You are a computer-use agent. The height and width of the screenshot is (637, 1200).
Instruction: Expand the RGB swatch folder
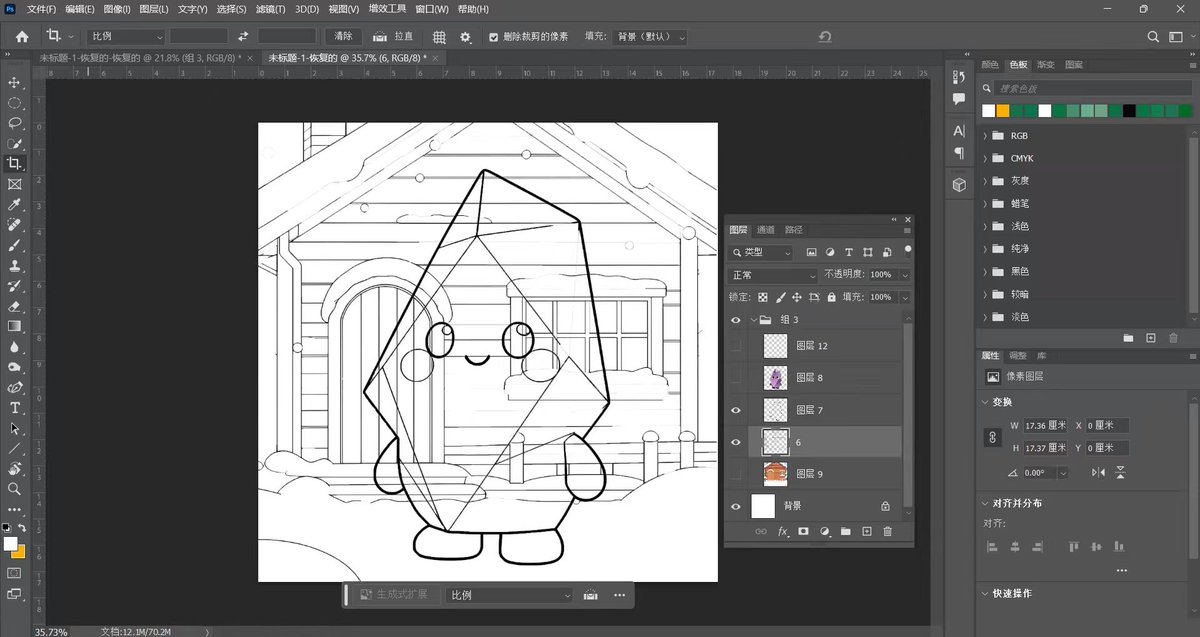pyautogui.click(x=985, y=135)
